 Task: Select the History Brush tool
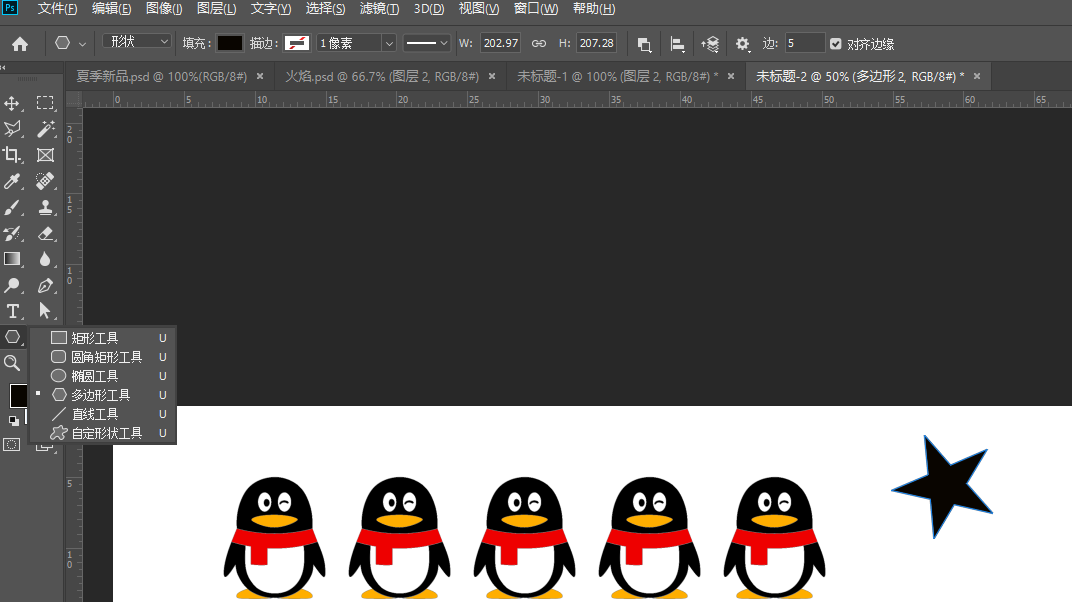[12, 233]
